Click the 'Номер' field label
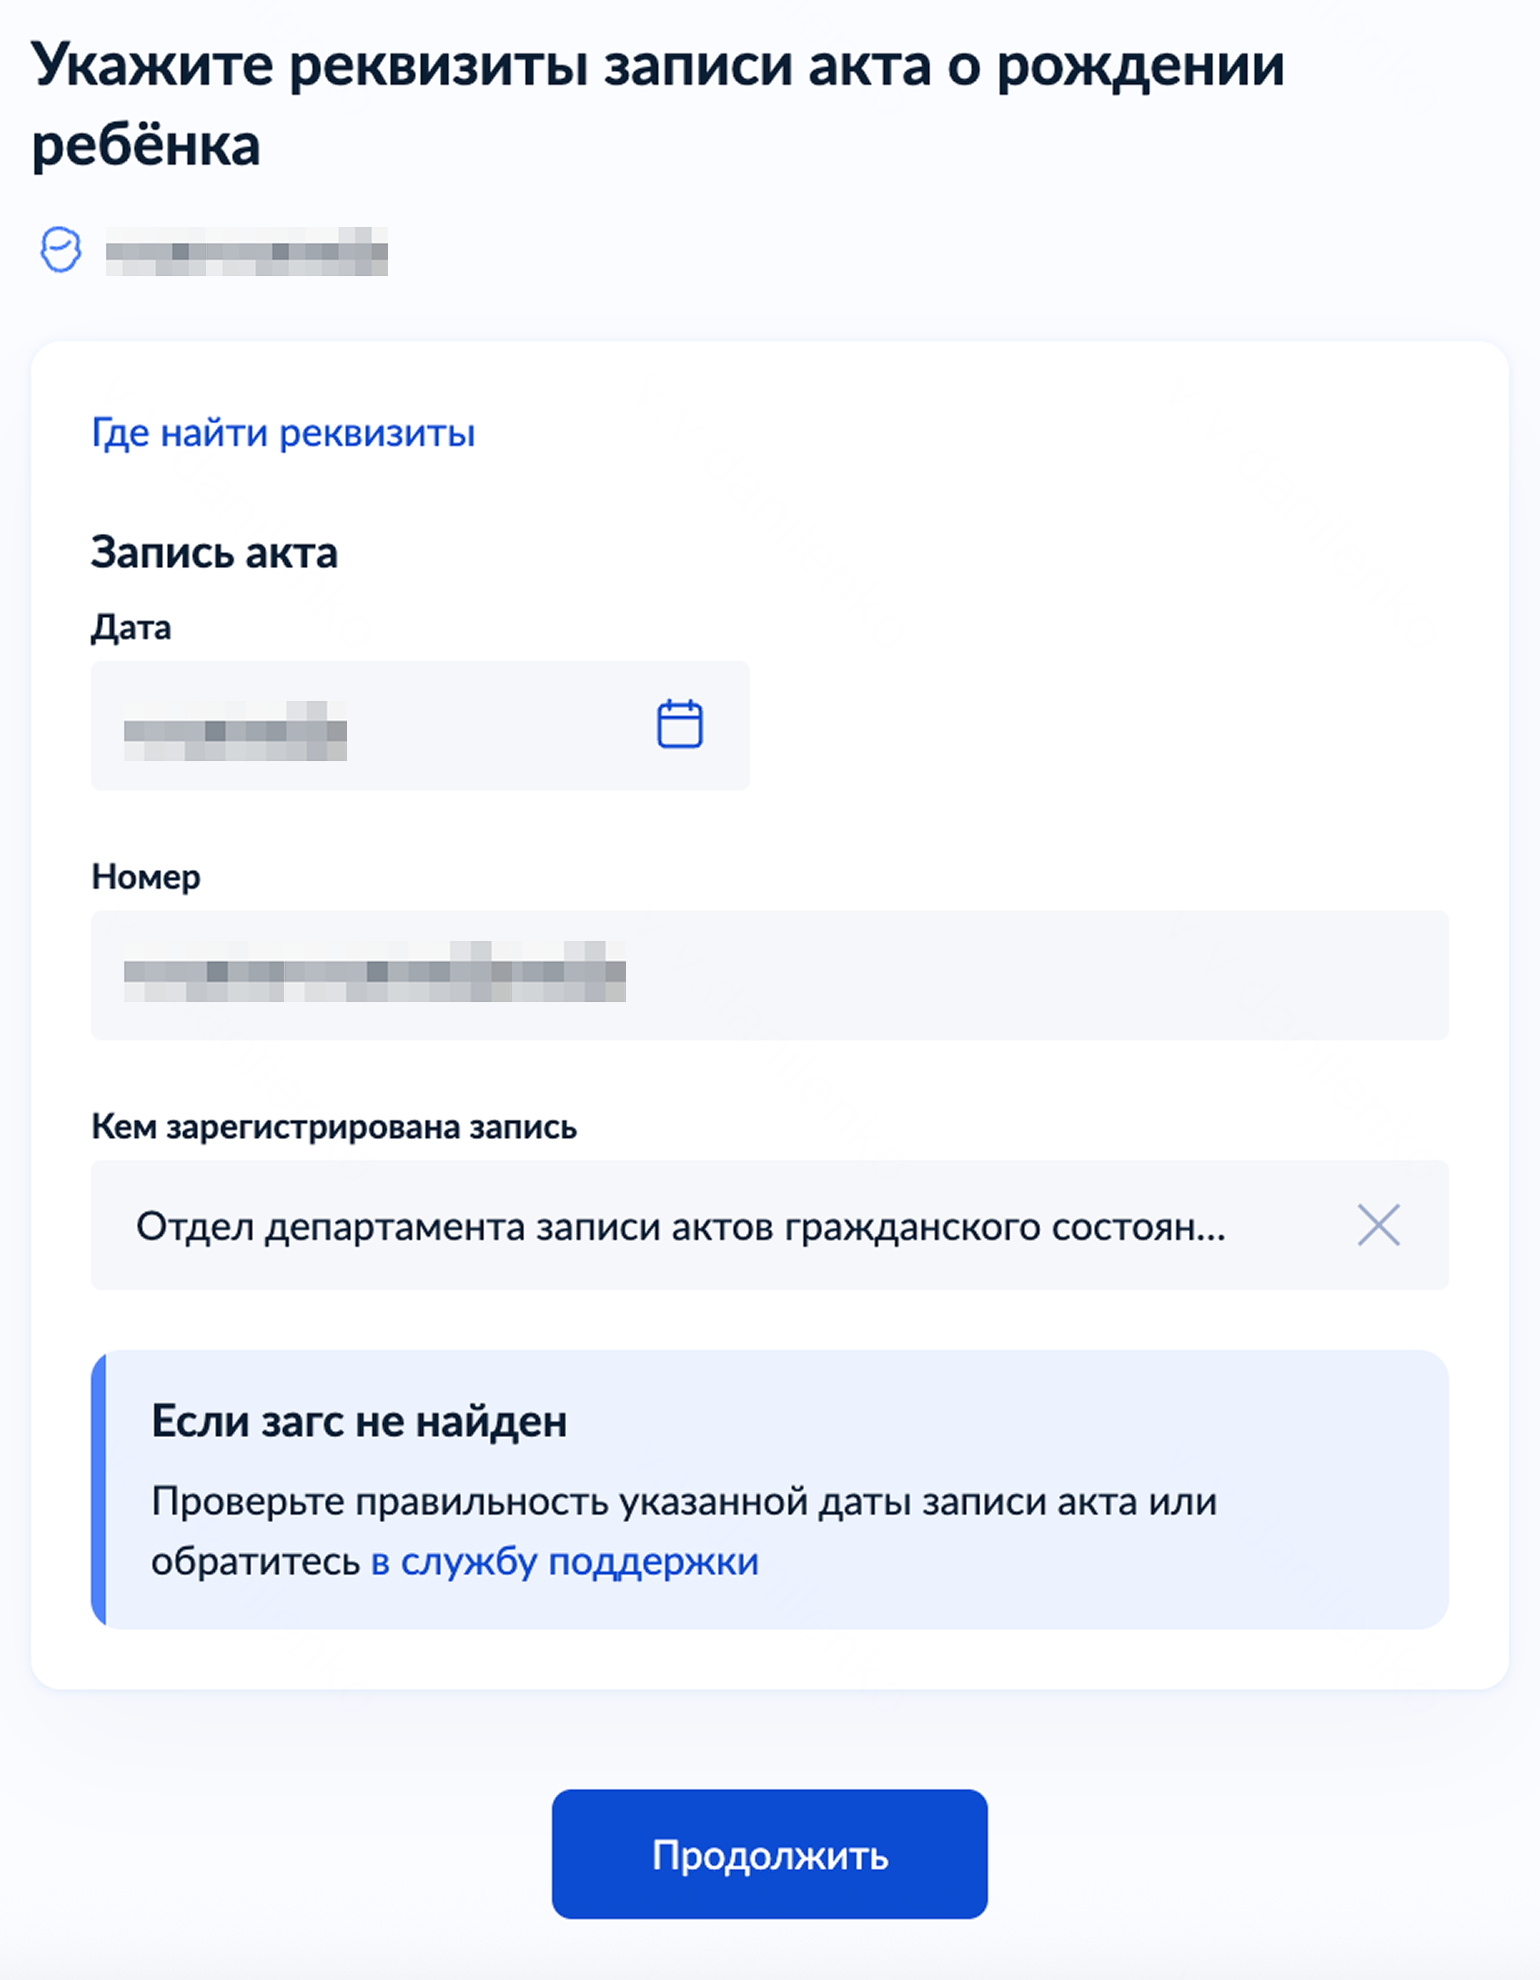The height and width of the screenshot is (1980, 1540). pos(146,877)
